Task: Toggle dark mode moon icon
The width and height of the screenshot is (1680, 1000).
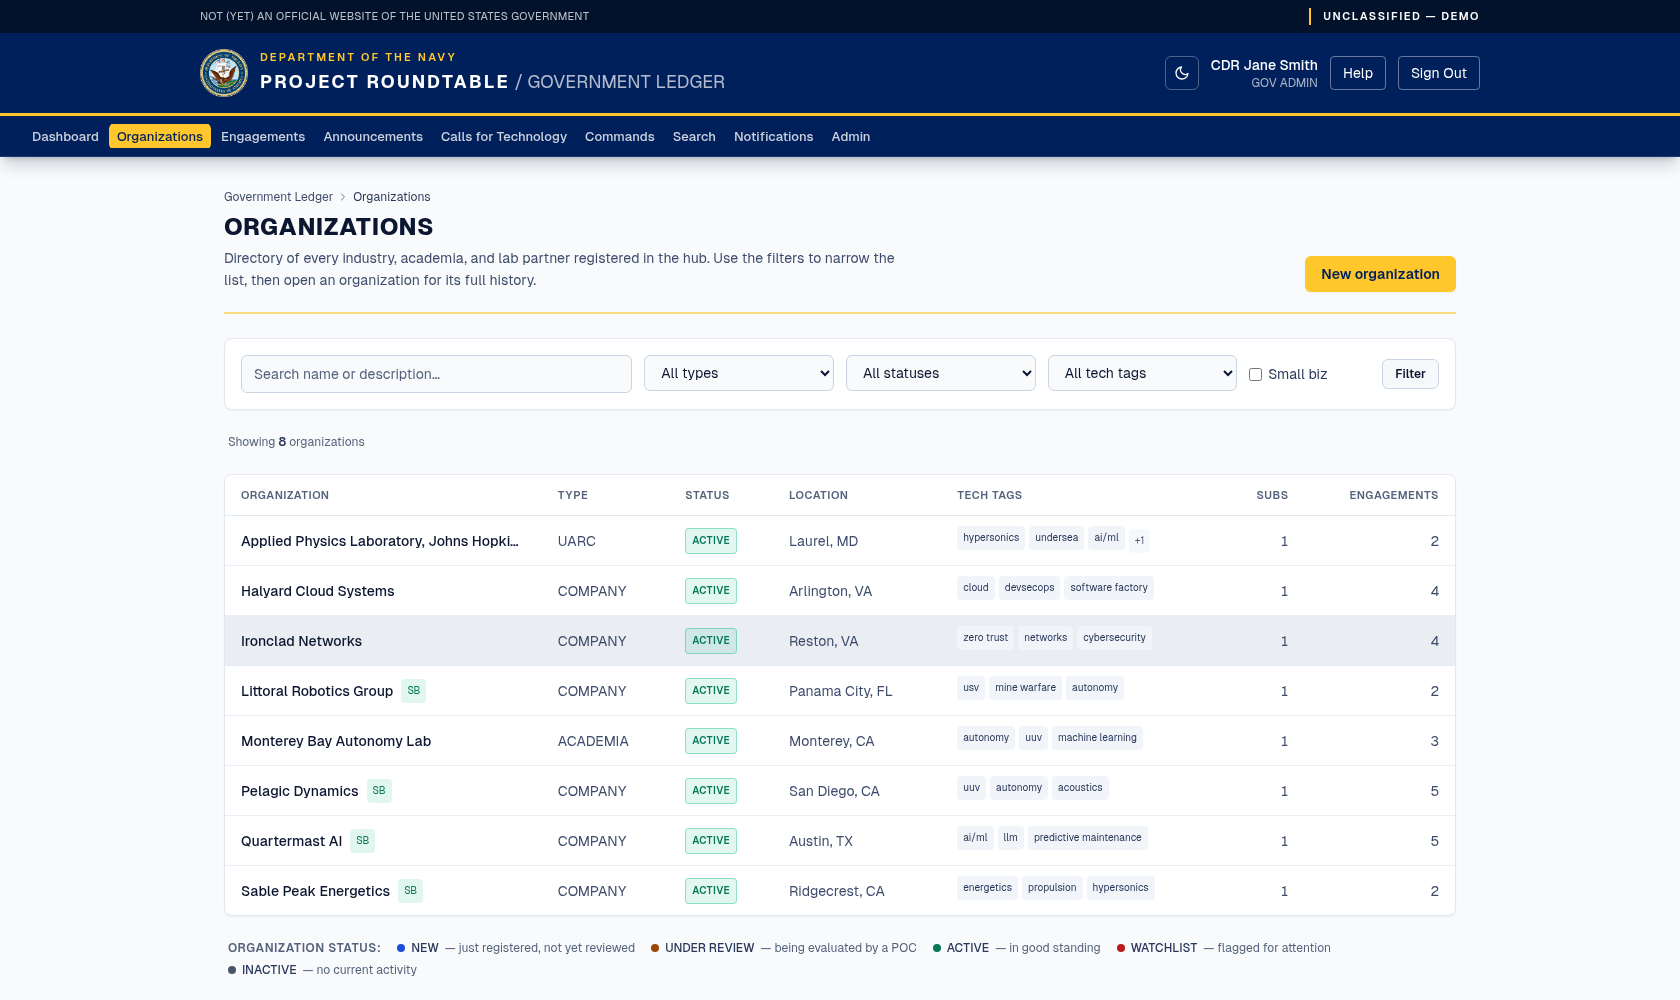Action: point(1181,73)
